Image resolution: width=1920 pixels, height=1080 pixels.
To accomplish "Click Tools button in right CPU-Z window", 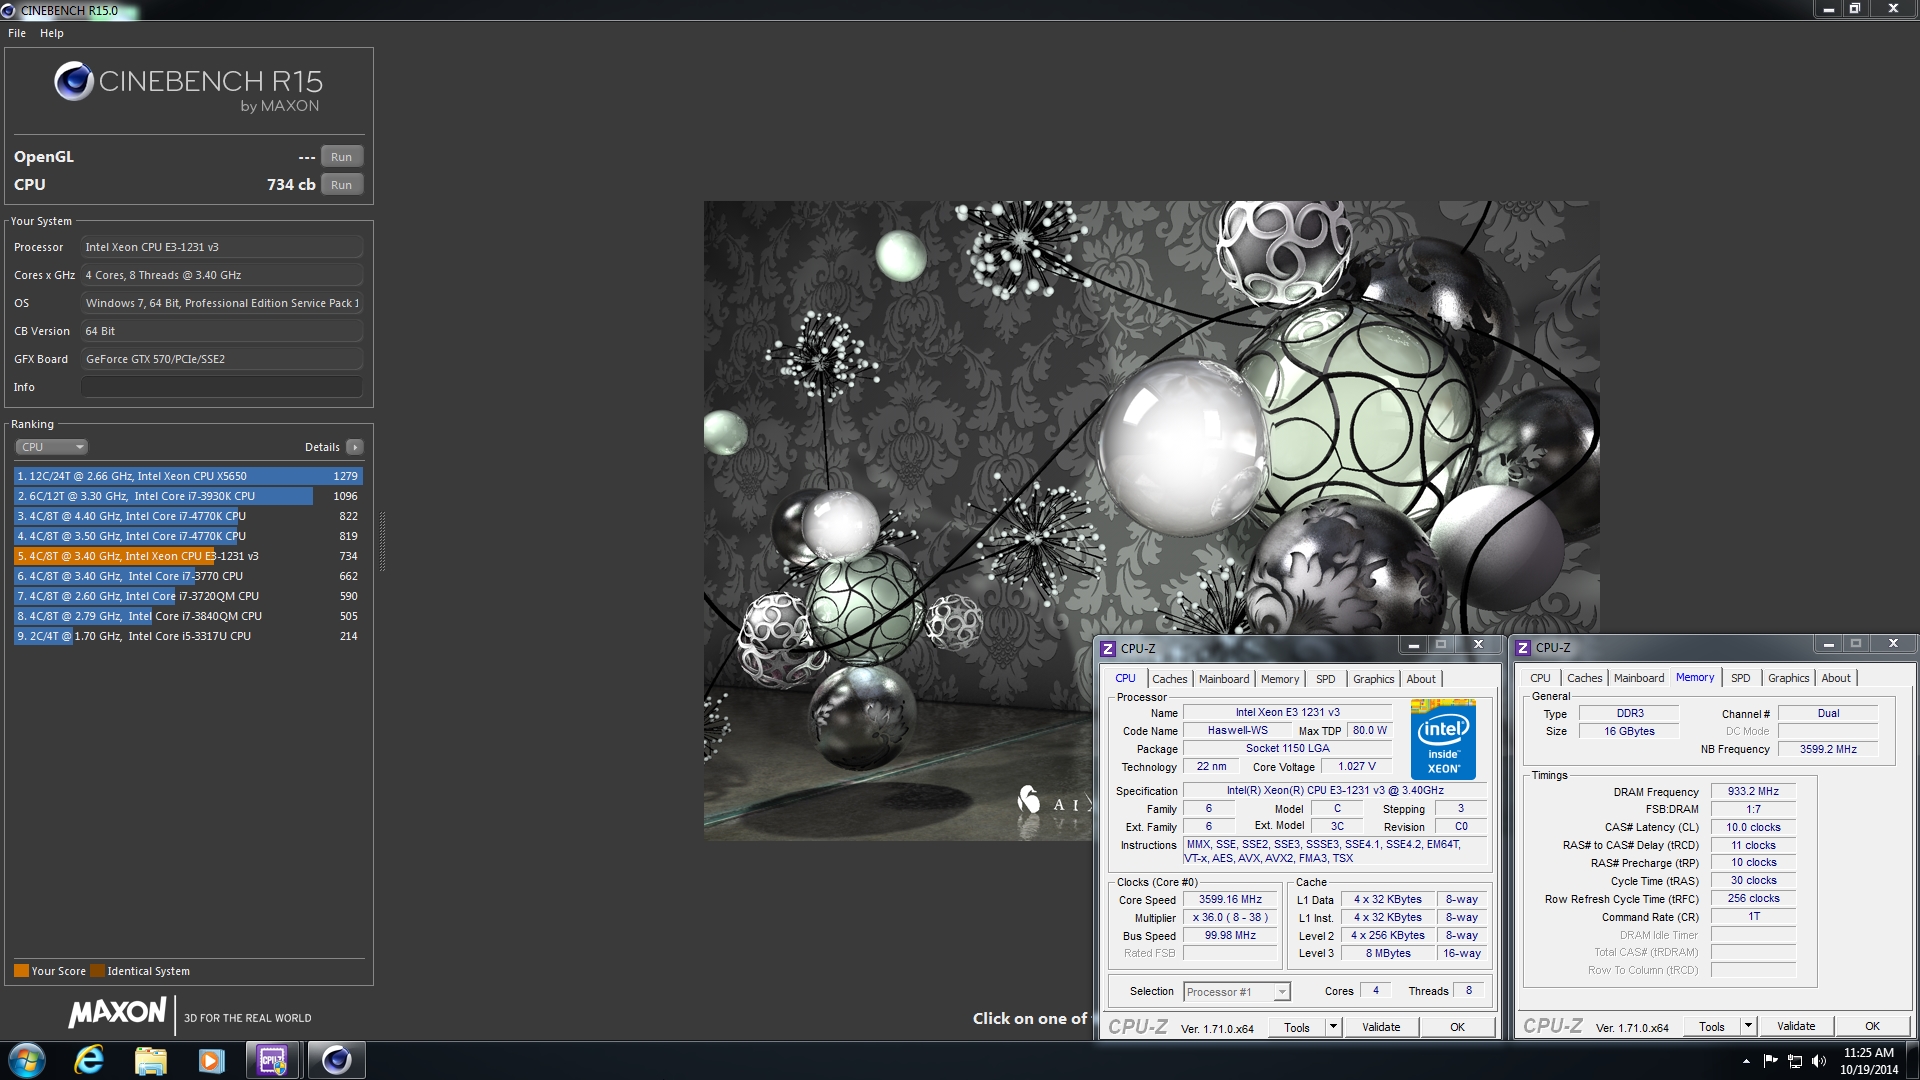I will click(x=1712, y=1026).
